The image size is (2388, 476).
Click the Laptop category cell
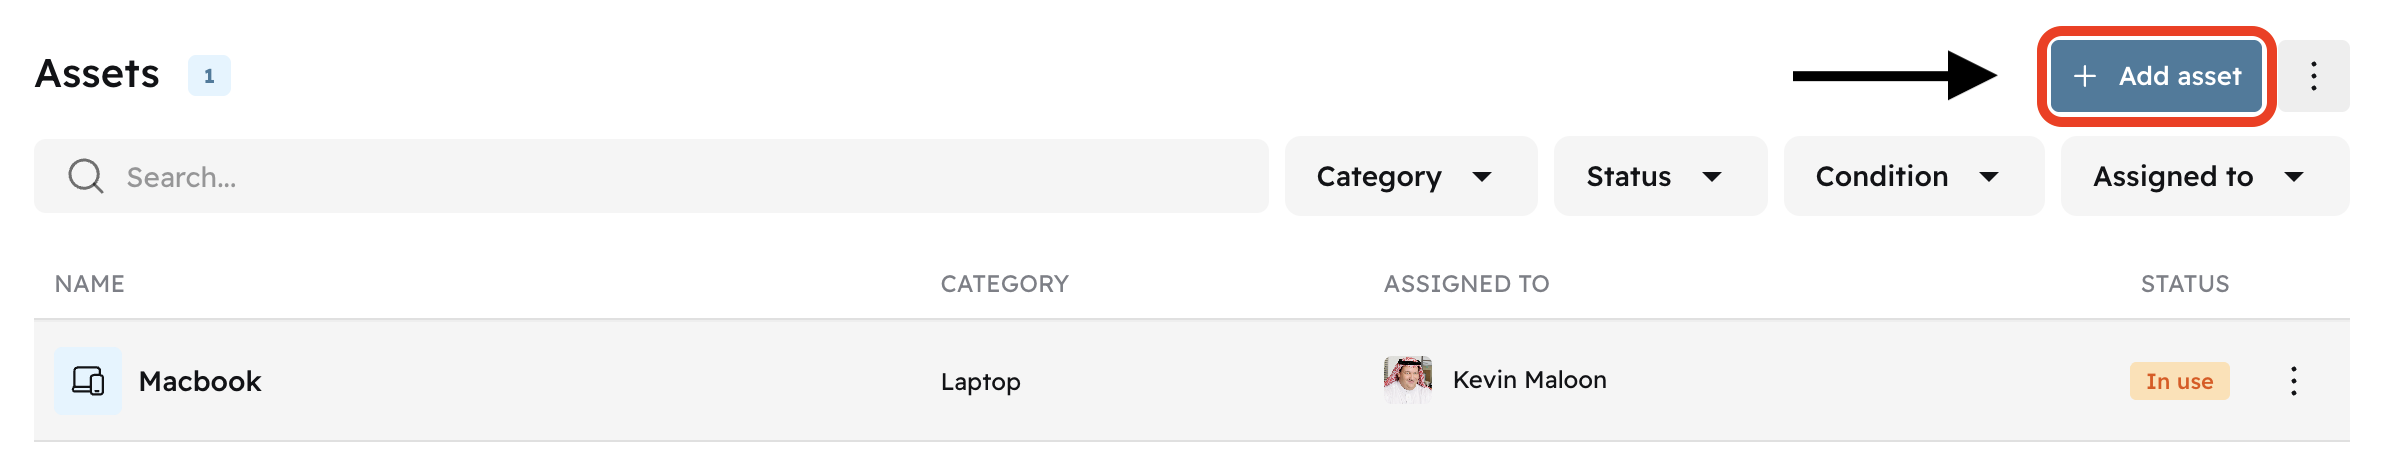click(x=980, y=382)
